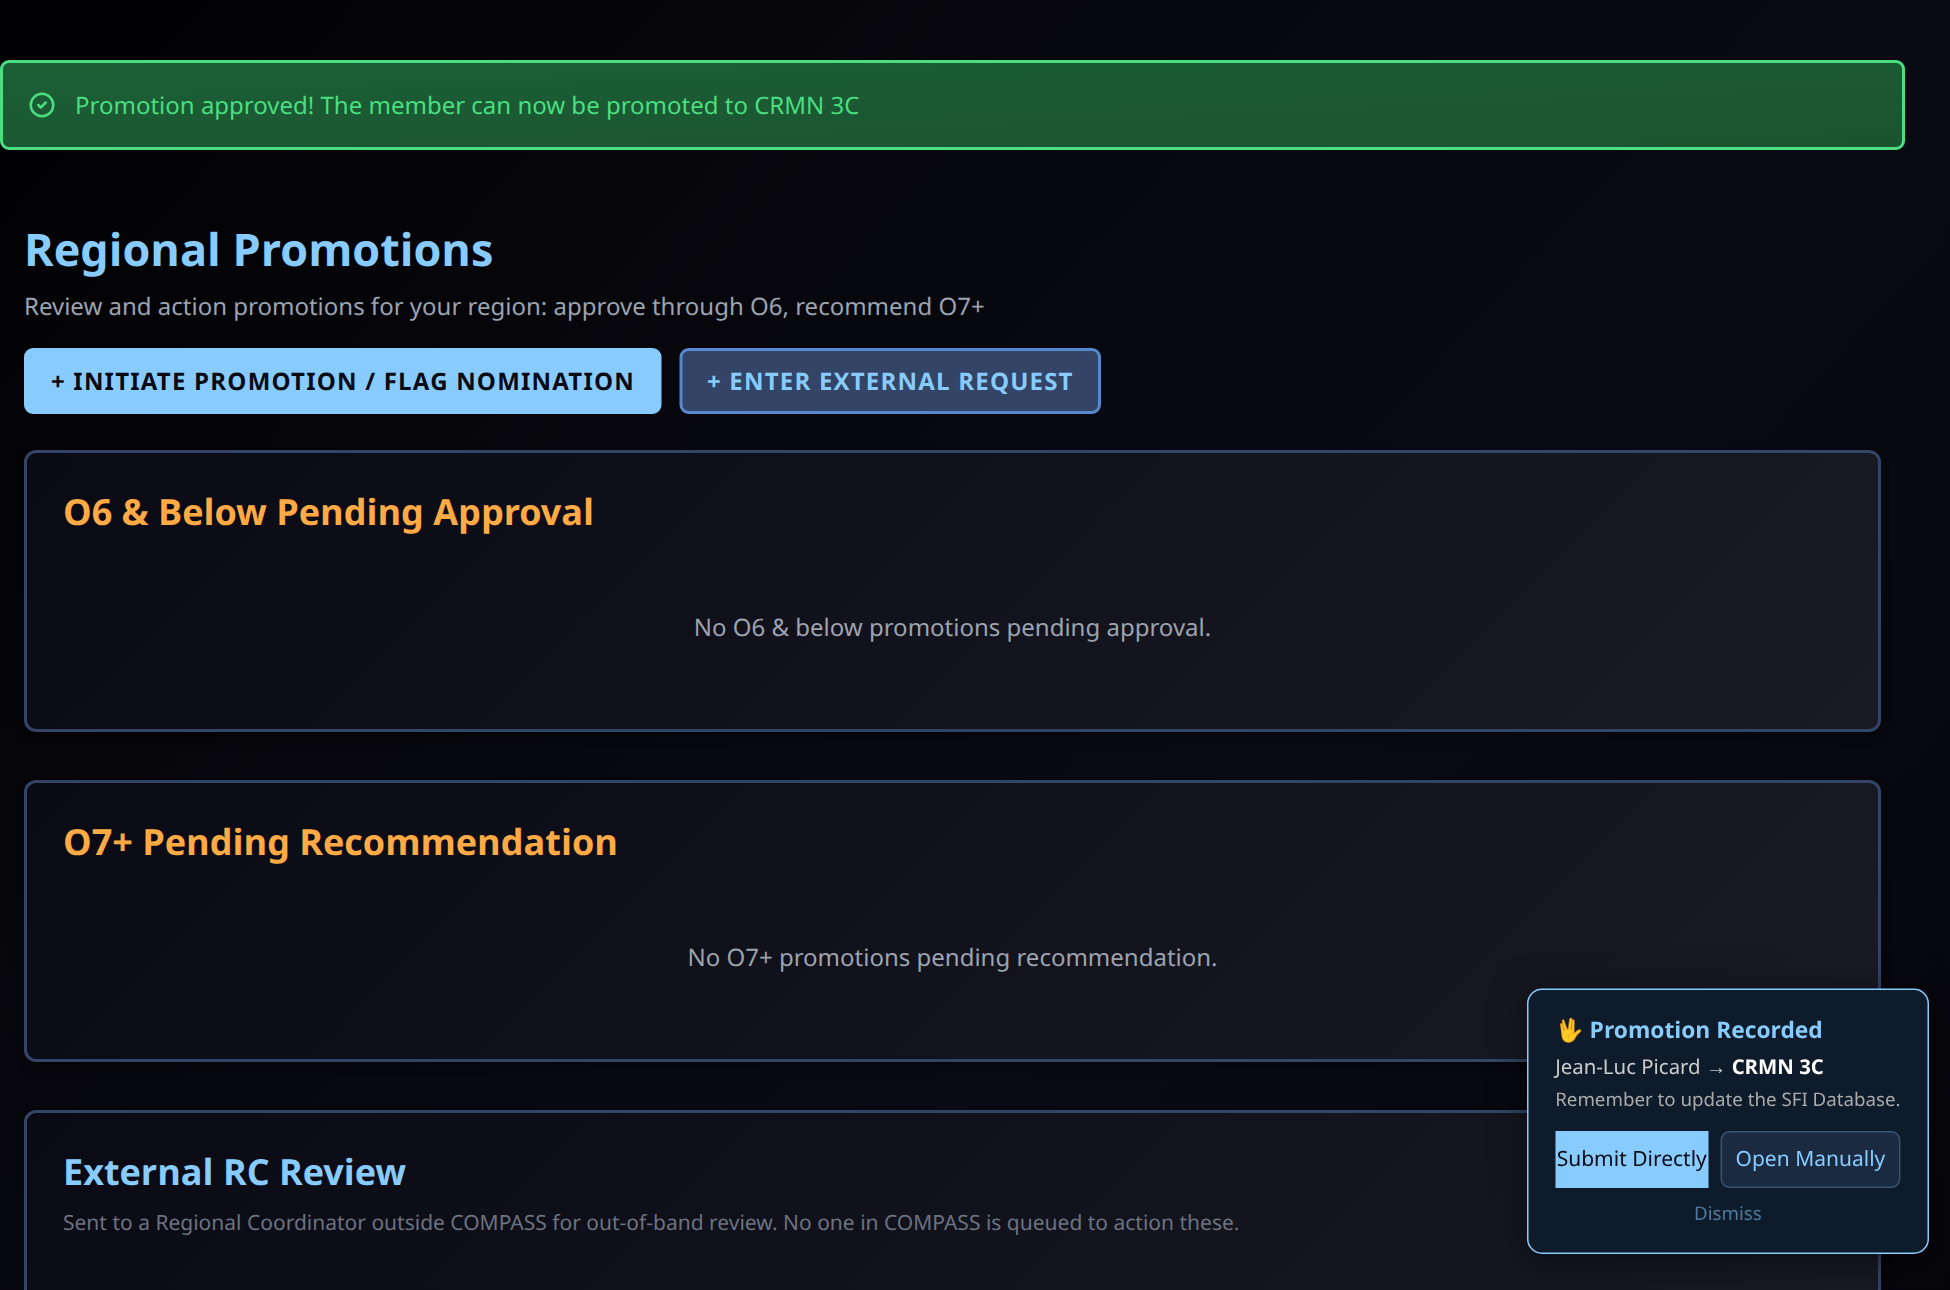
Task: Click "No O6 & below promotions pending approval." text
Action: coord(952,628)
